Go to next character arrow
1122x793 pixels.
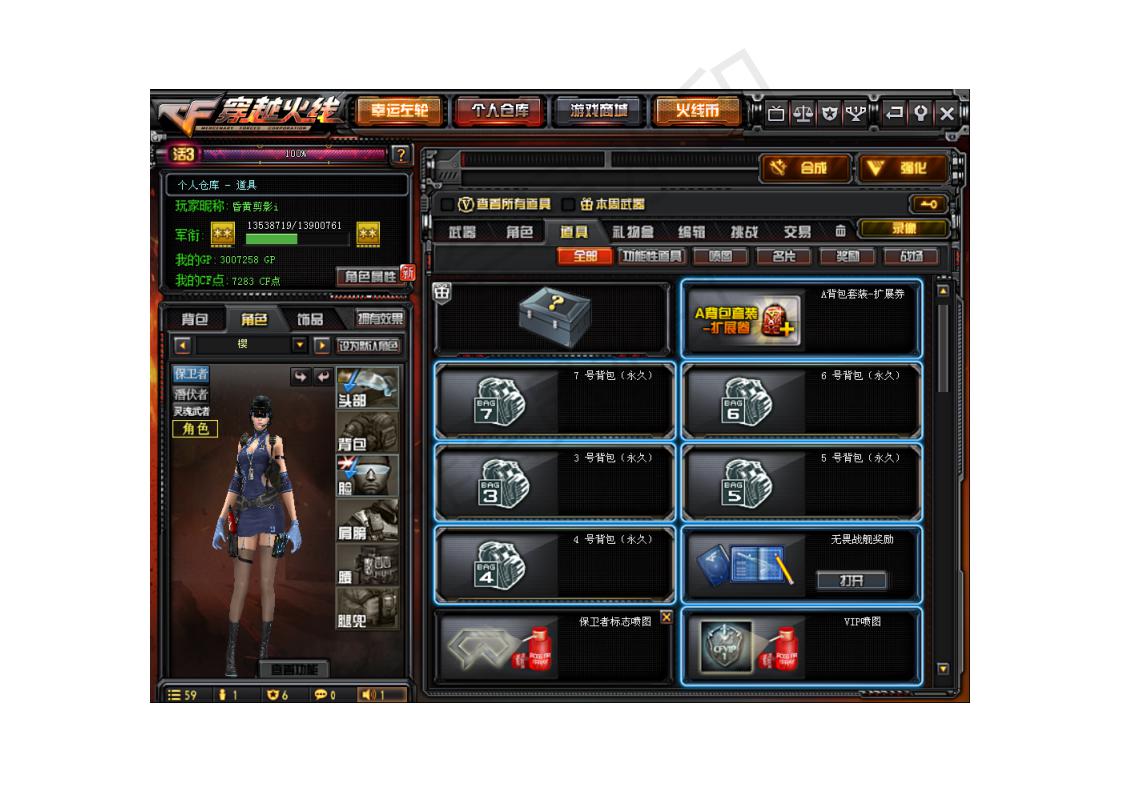pos(321,345)
